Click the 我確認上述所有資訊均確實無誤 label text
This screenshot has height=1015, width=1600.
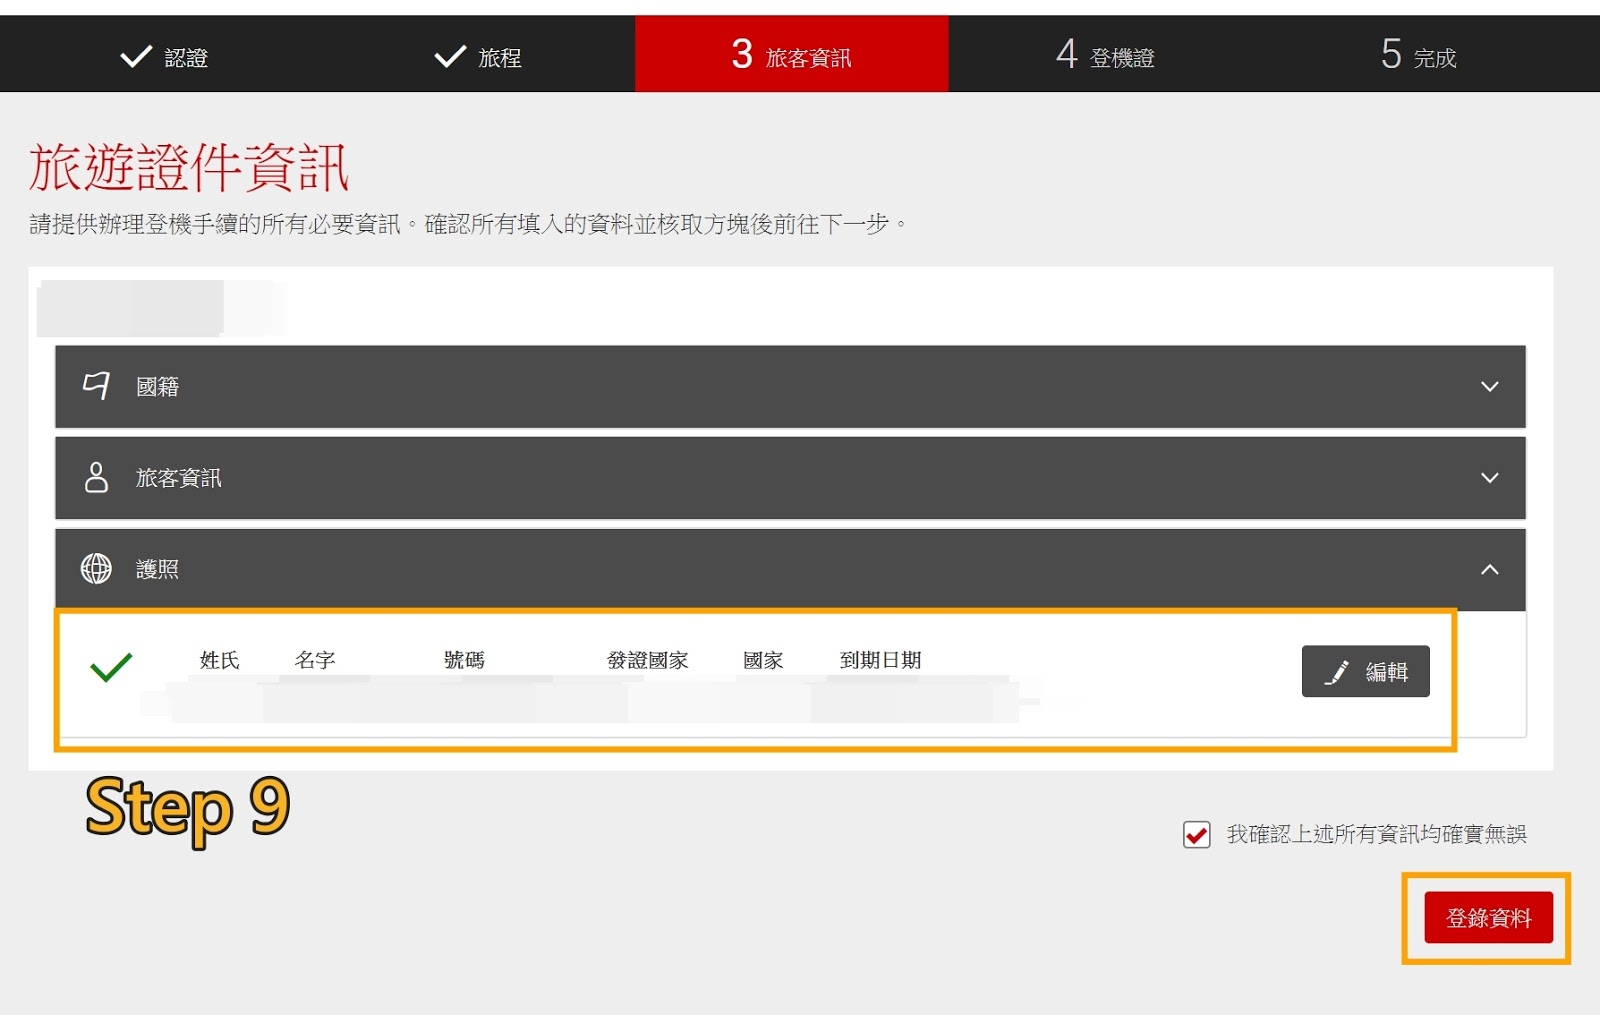click(1376, 834)
